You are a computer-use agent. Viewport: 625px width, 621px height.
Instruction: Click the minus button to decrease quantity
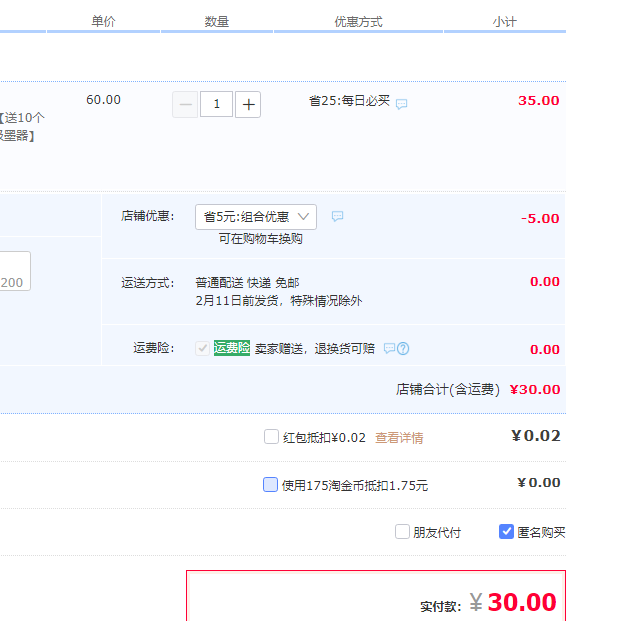[x=185, y=104]
